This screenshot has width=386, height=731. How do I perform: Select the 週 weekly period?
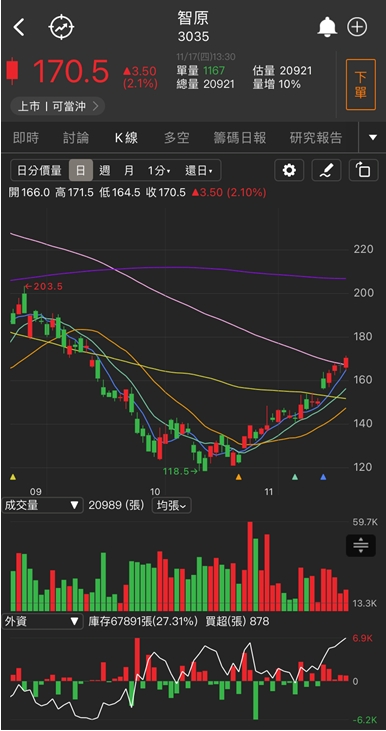[105, 171]
